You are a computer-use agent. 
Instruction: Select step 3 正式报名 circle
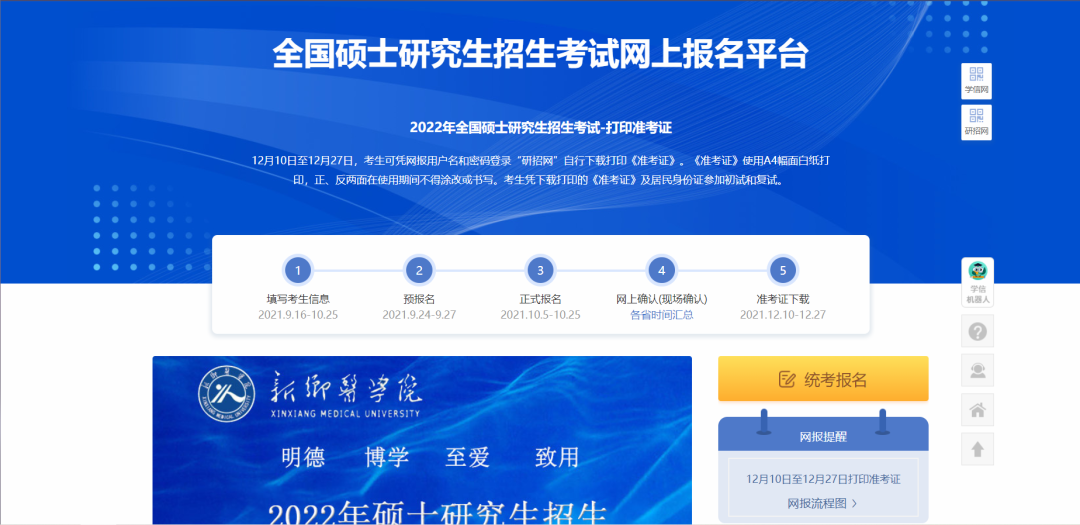[540, 270]
